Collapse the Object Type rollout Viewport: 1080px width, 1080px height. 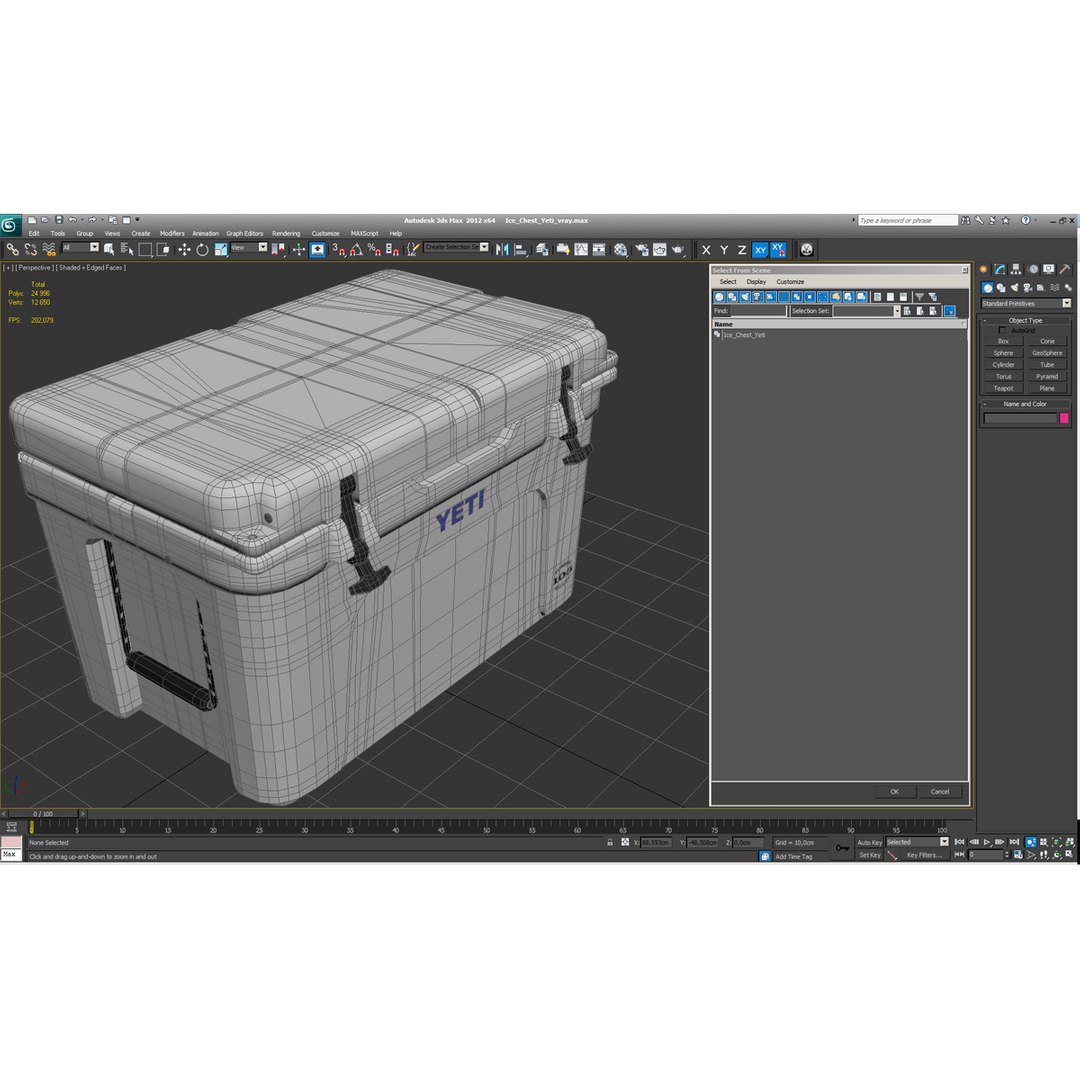click(x=1025, y=320)
